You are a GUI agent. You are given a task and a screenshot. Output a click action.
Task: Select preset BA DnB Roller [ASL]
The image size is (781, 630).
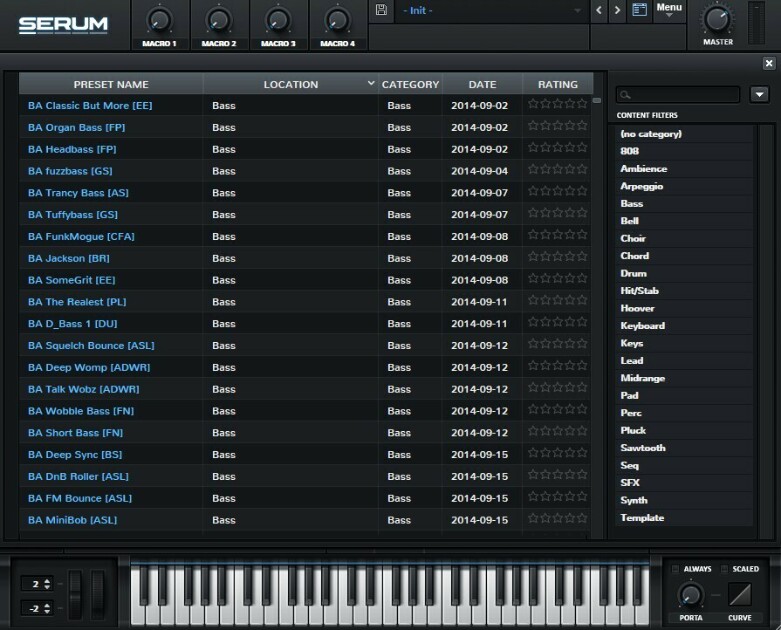78,477
